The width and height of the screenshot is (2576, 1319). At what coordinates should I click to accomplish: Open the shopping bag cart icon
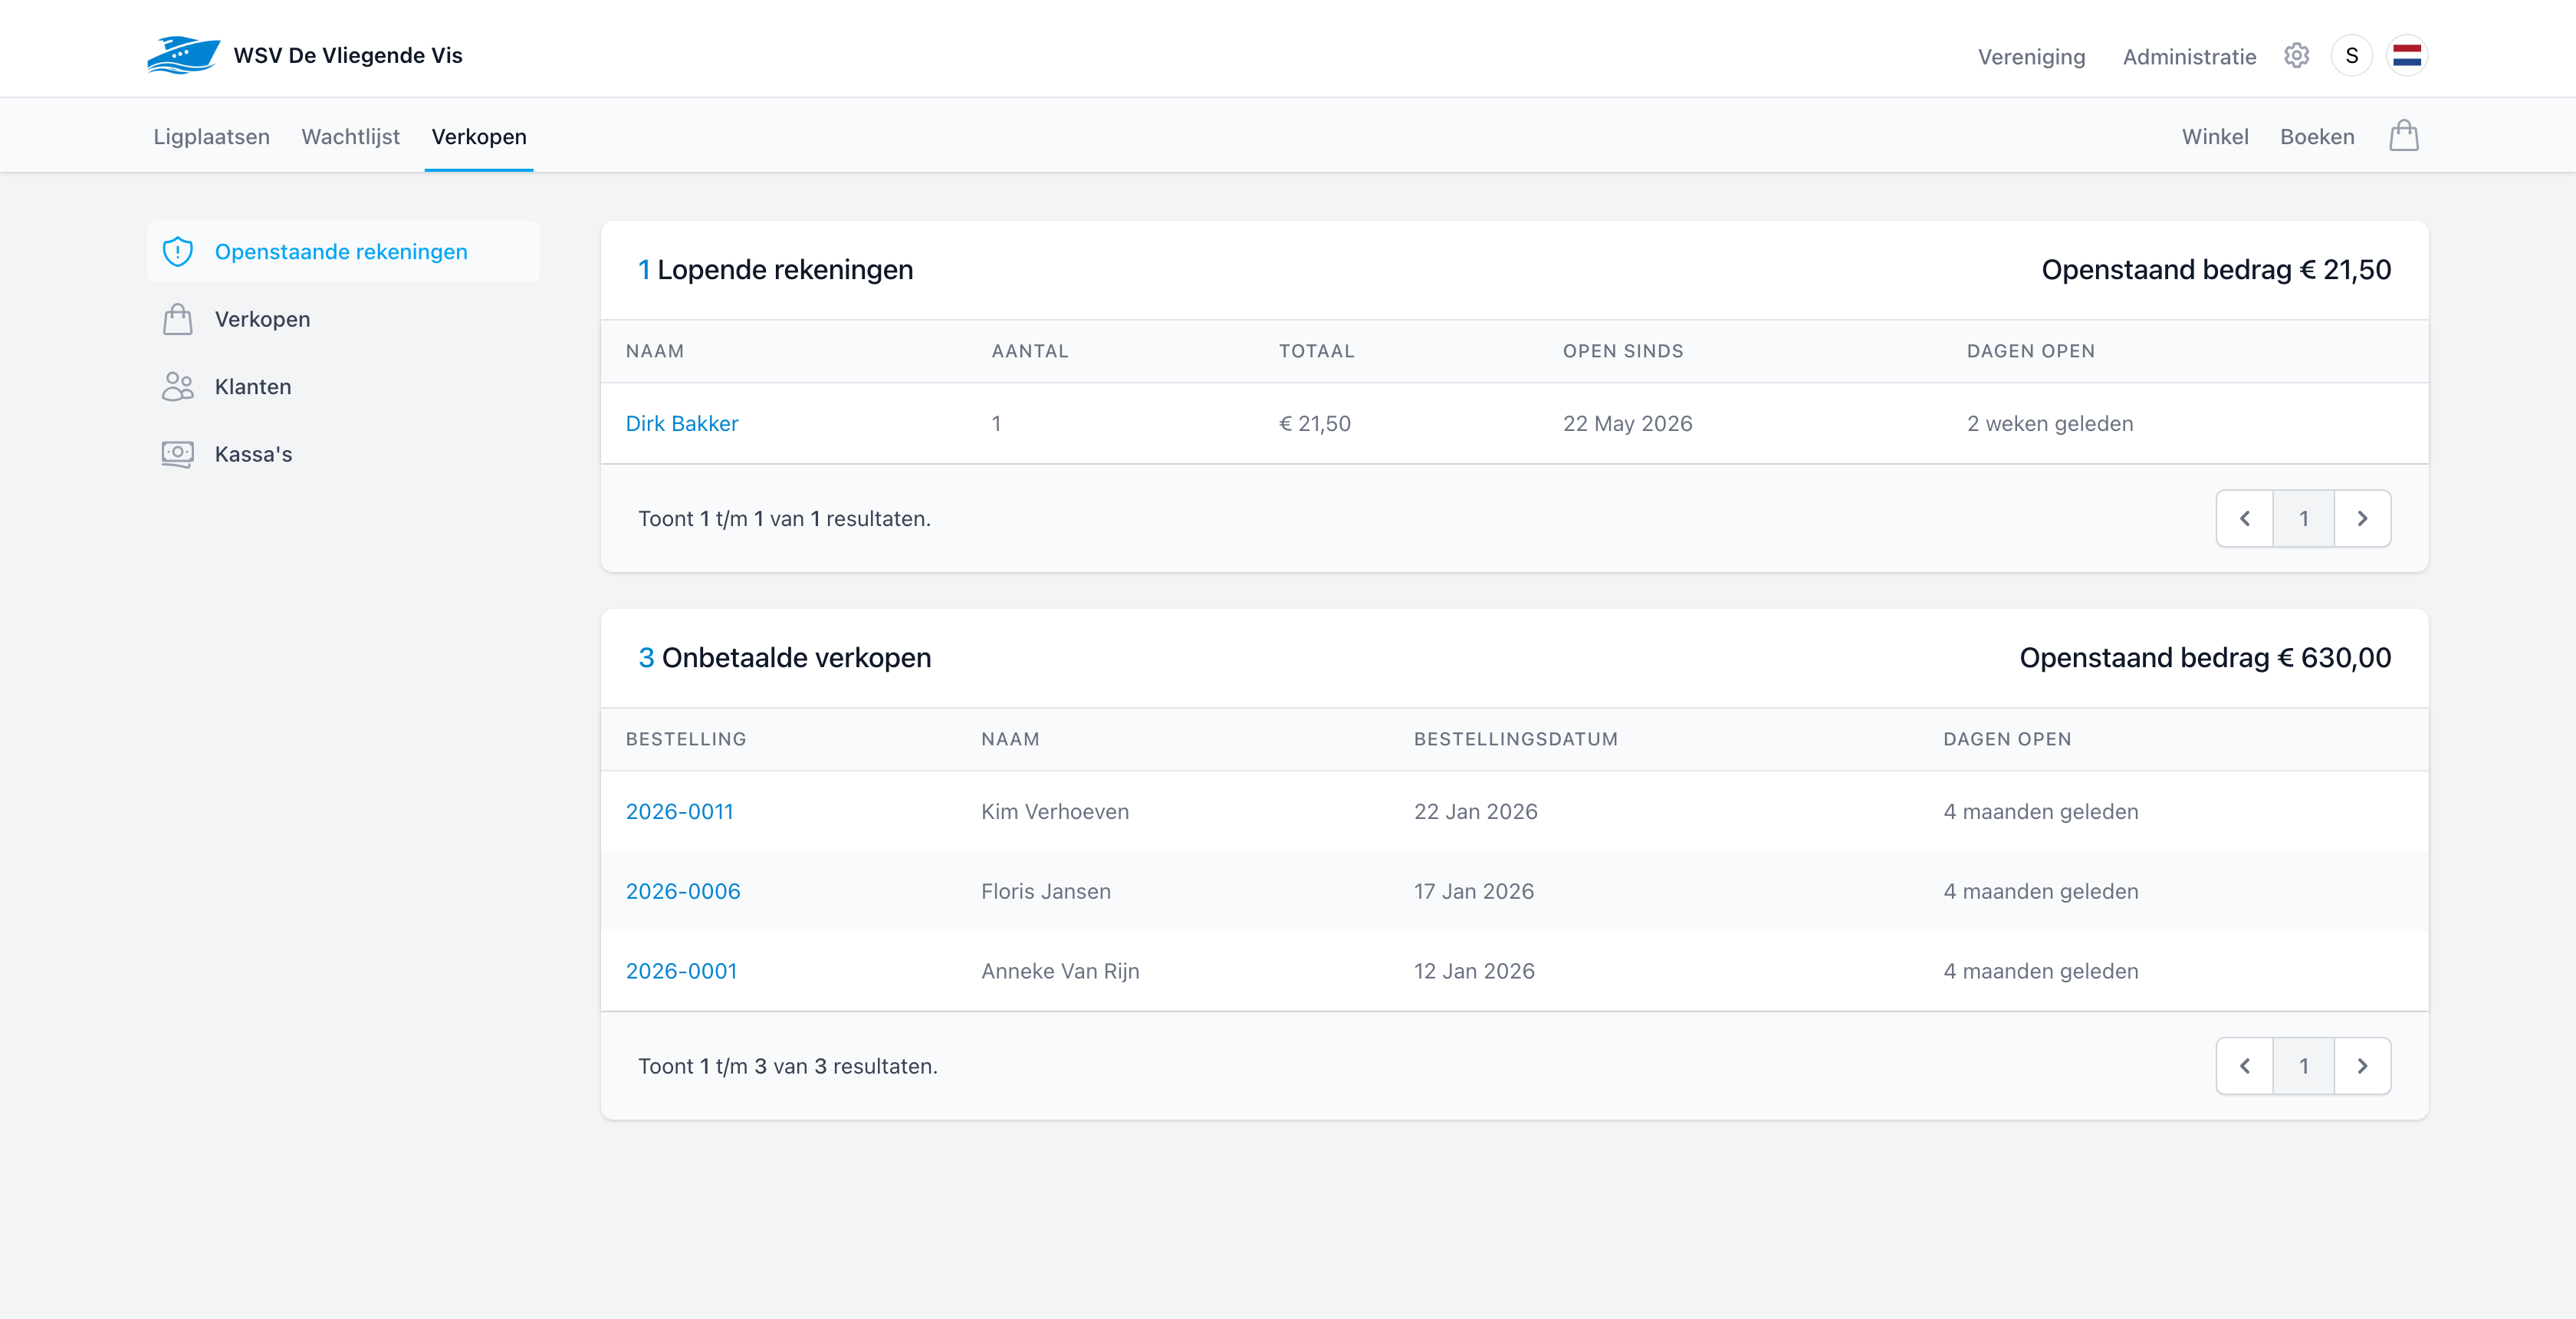pos(2403,135)
